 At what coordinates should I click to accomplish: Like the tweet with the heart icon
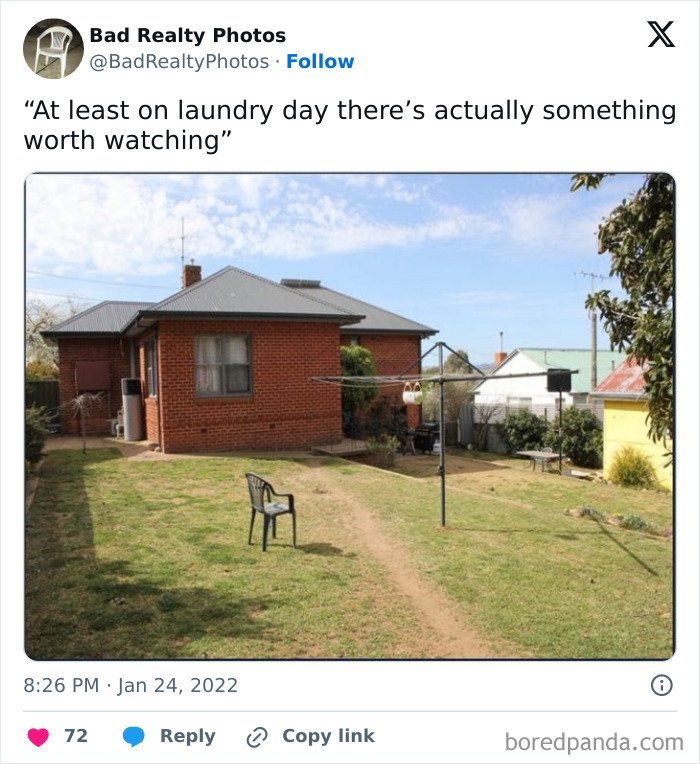pyautogui.click(x=38, y=737)
